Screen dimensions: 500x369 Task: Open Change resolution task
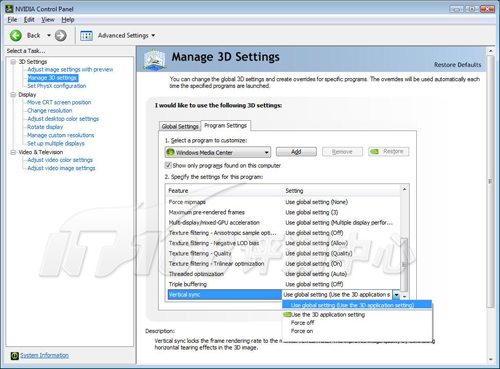tap(50, 111)
